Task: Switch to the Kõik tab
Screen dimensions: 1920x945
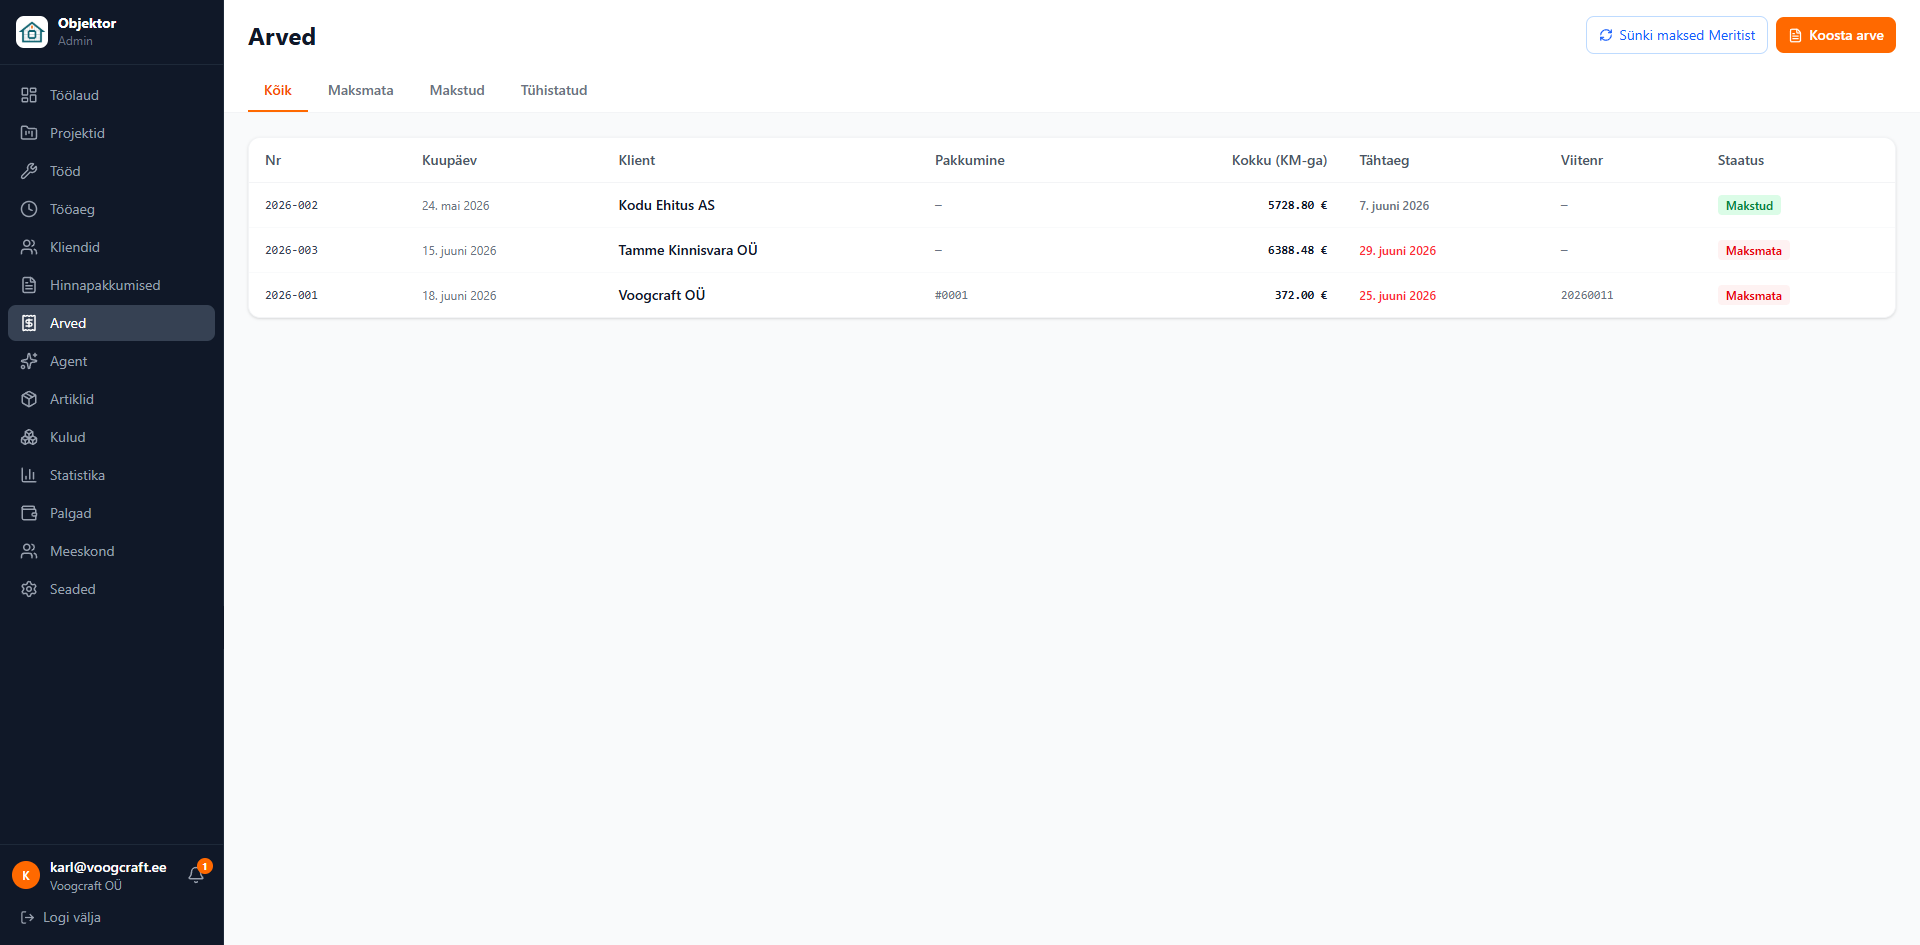Action: 278,90
